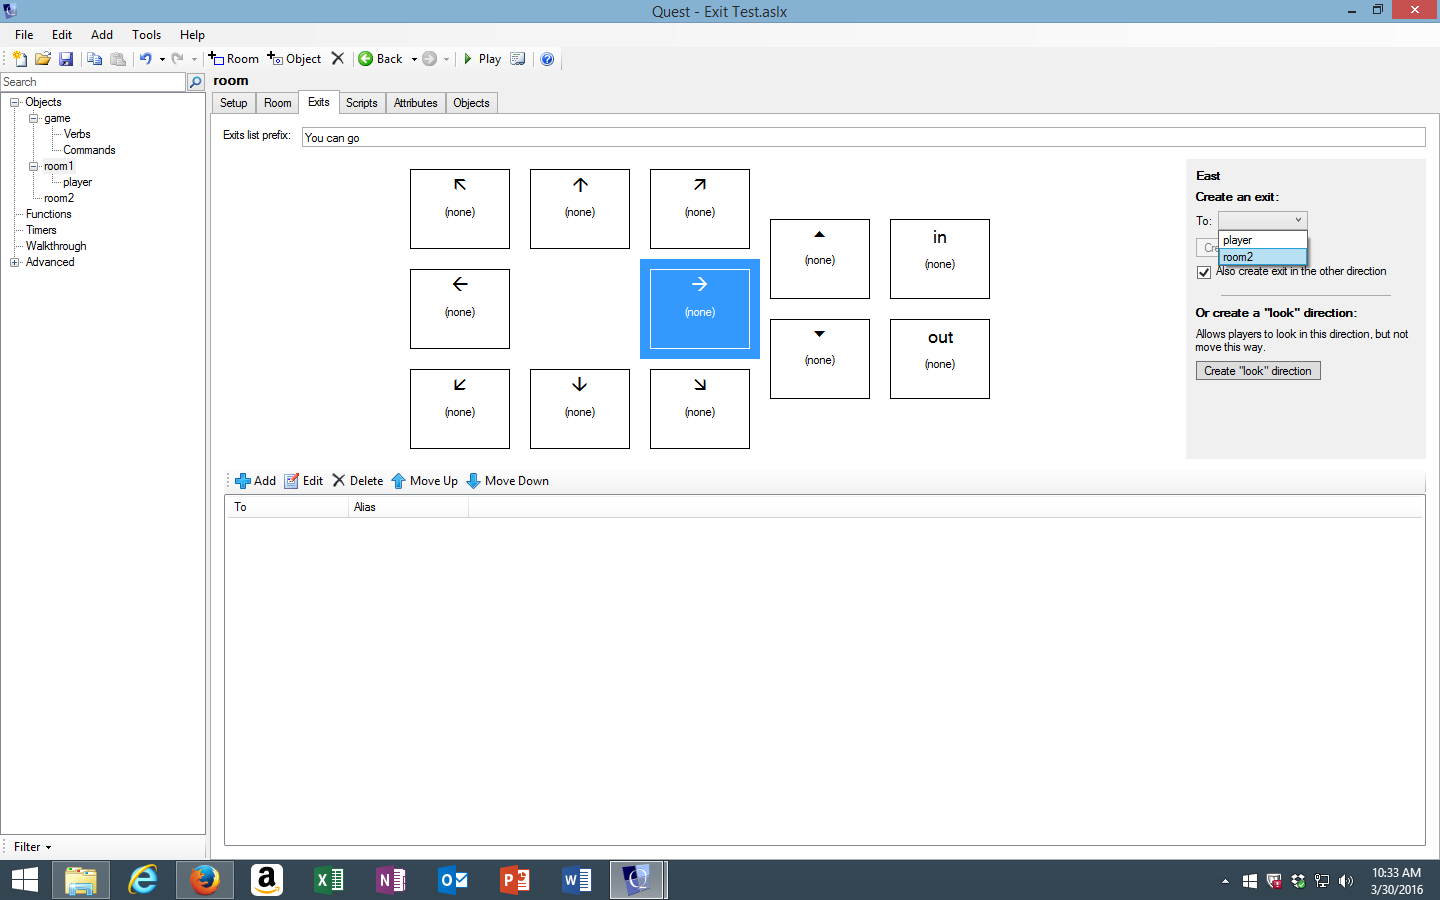1440x900 pixels.
Task: Select the 'in' exit box
Action: tap(940, 259)
